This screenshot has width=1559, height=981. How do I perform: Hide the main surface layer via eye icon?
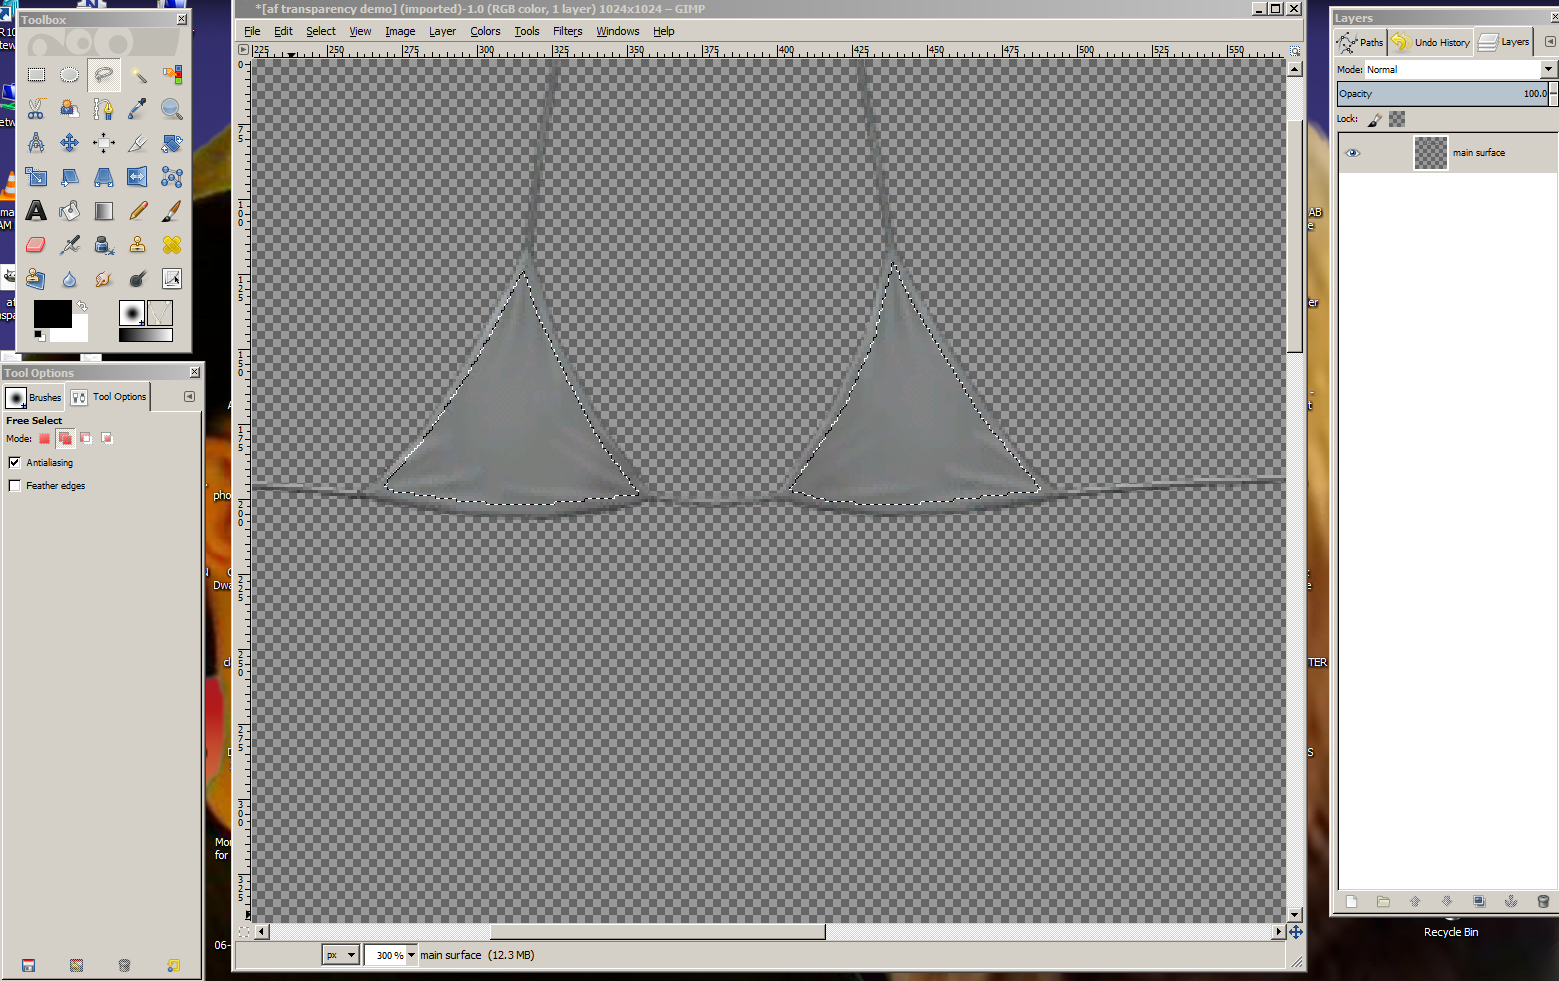1352,153
